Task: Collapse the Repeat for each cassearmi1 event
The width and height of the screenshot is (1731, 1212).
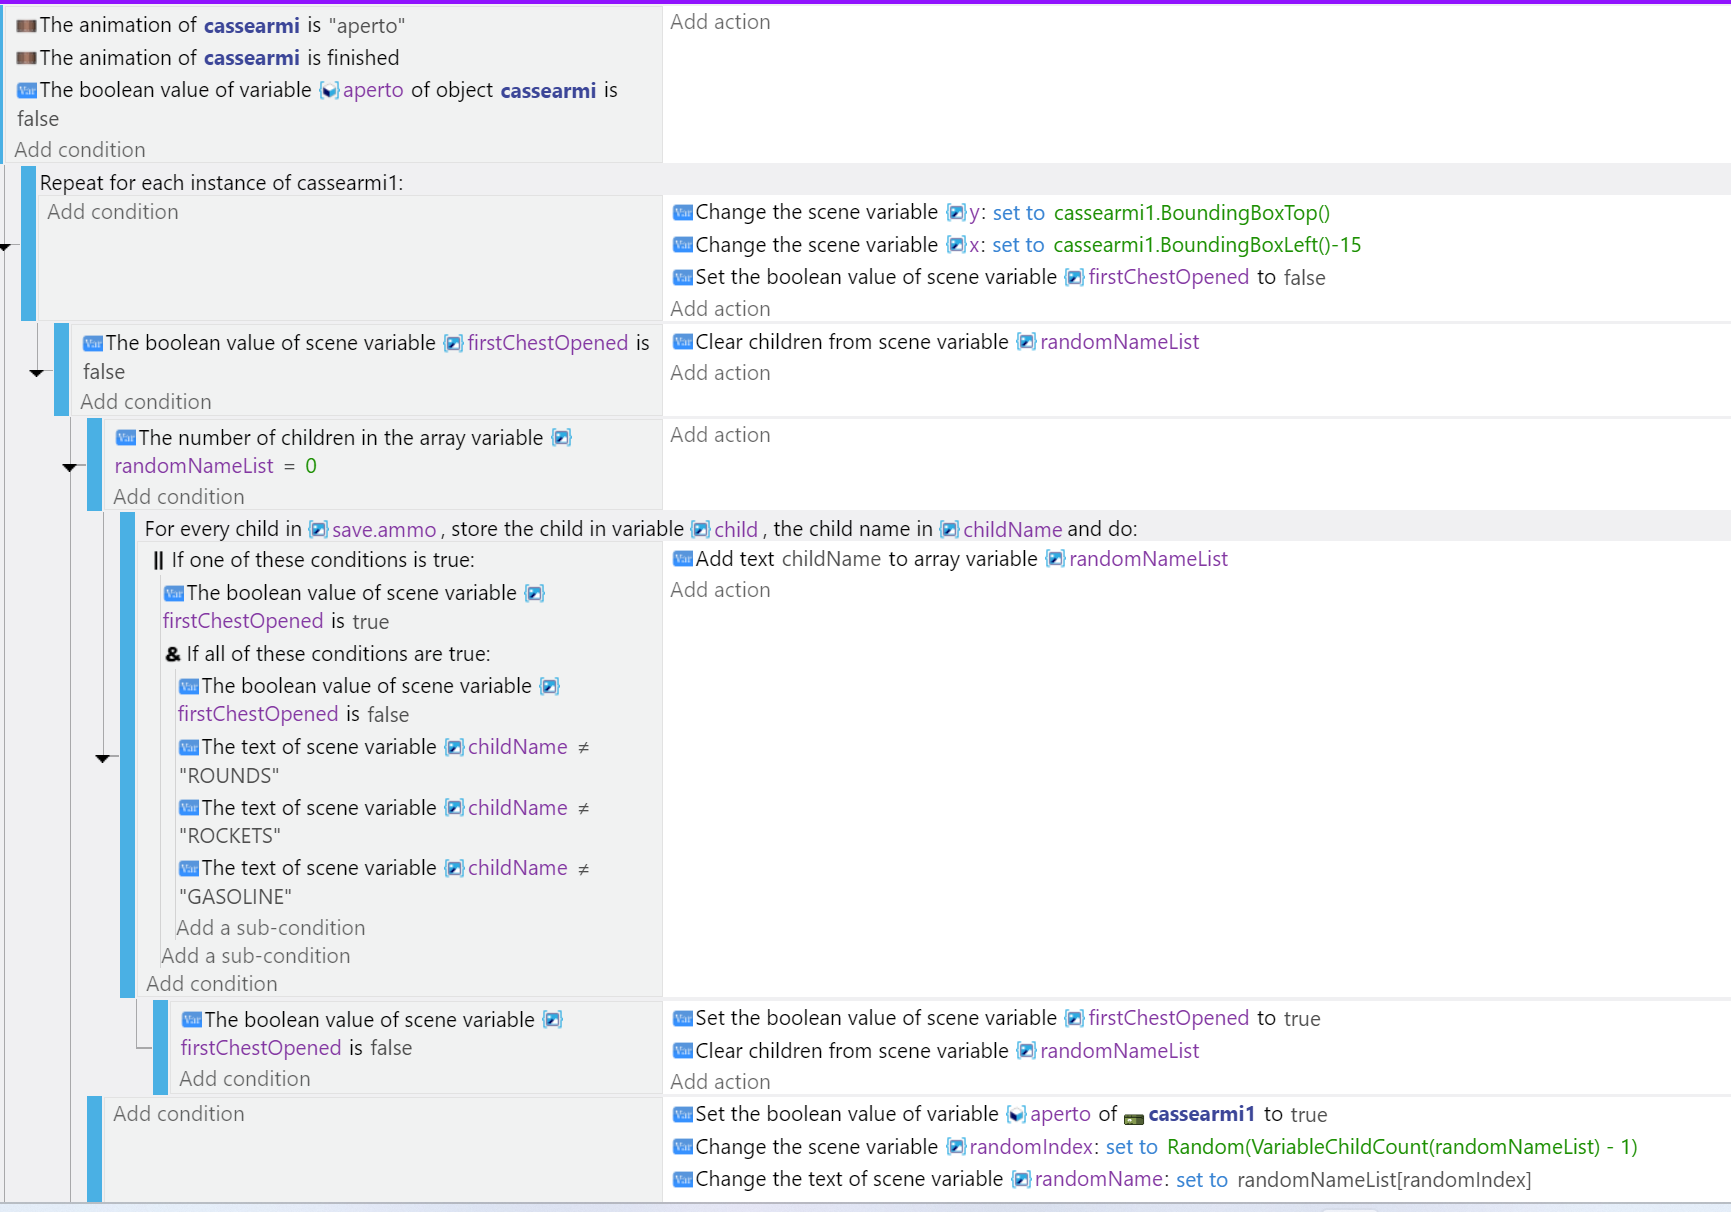Action: pyautogui.click(x=6, y=245)
